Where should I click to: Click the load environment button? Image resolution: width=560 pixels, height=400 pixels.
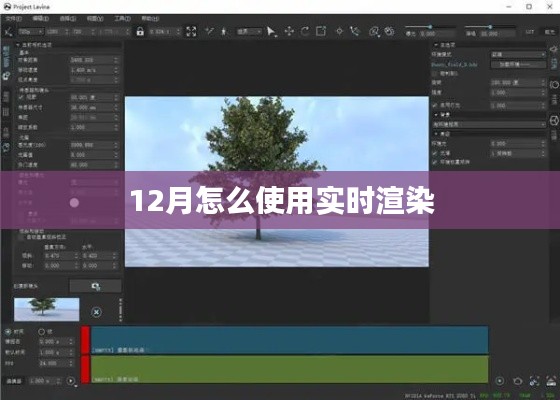[518, 65]
